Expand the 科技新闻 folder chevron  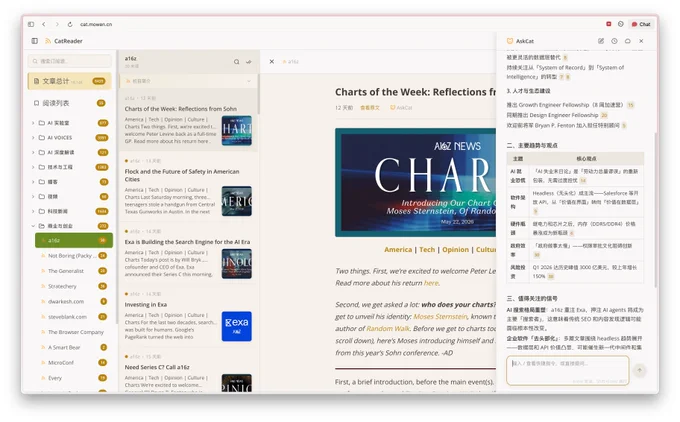[33, 212]
